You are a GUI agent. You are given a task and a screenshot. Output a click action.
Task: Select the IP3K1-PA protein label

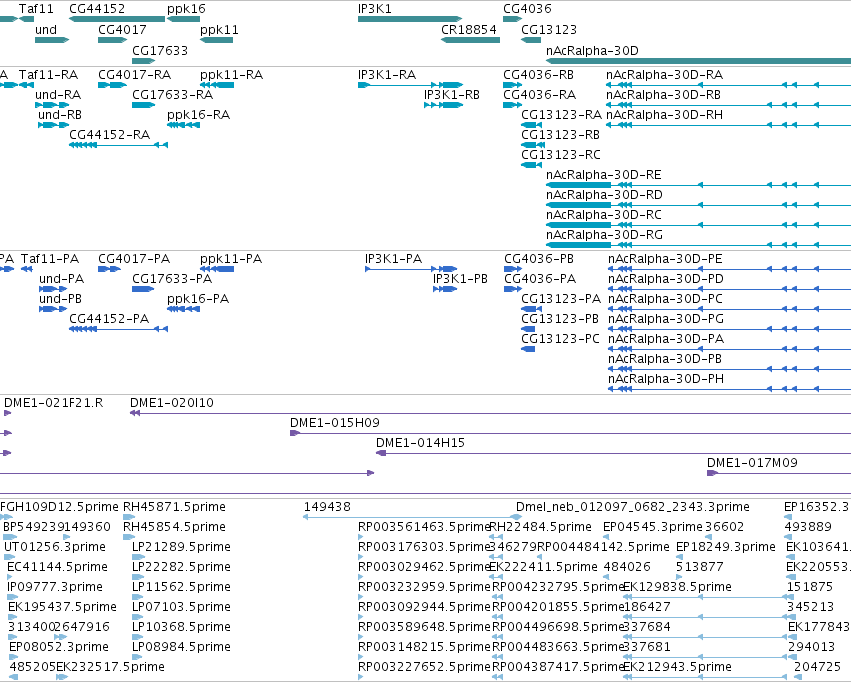click(x=393, y=259)
